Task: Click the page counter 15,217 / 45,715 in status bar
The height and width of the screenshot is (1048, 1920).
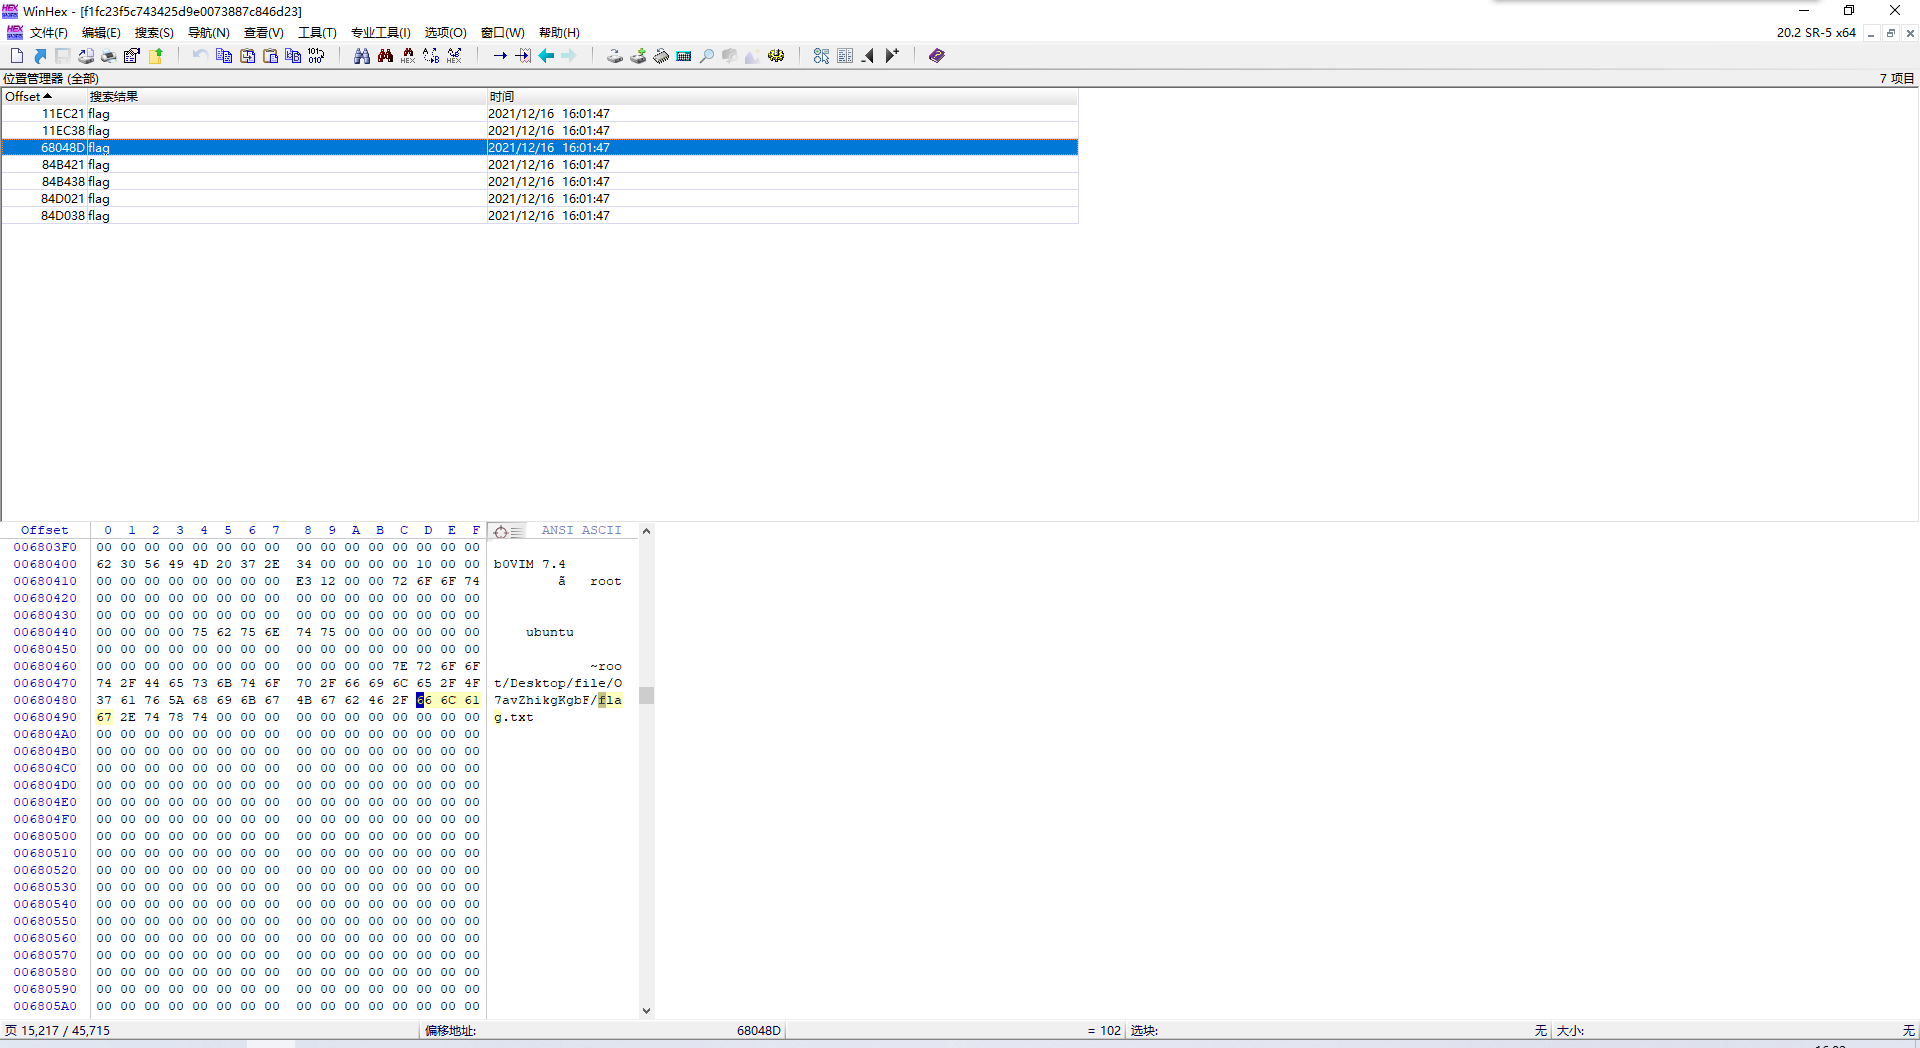Action: [x=58, y=1031]
